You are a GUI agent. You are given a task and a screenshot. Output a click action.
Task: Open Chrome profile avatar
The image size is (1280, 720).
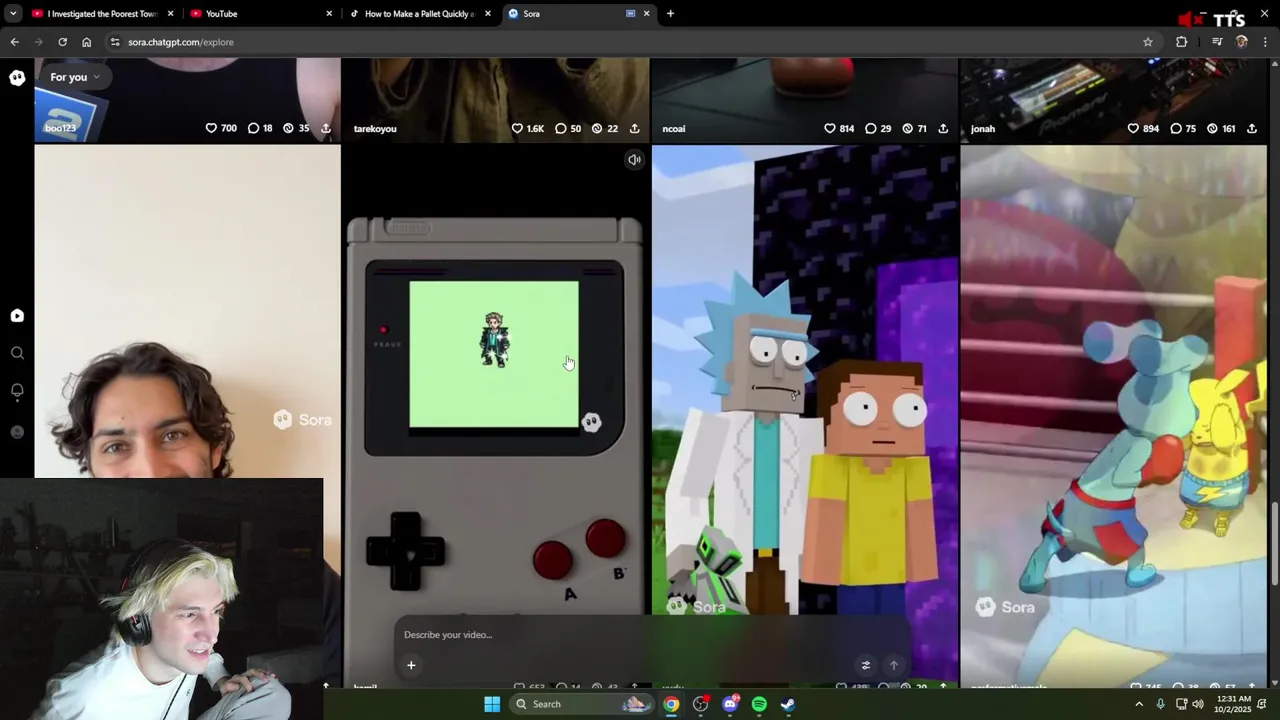point(1242,42)
